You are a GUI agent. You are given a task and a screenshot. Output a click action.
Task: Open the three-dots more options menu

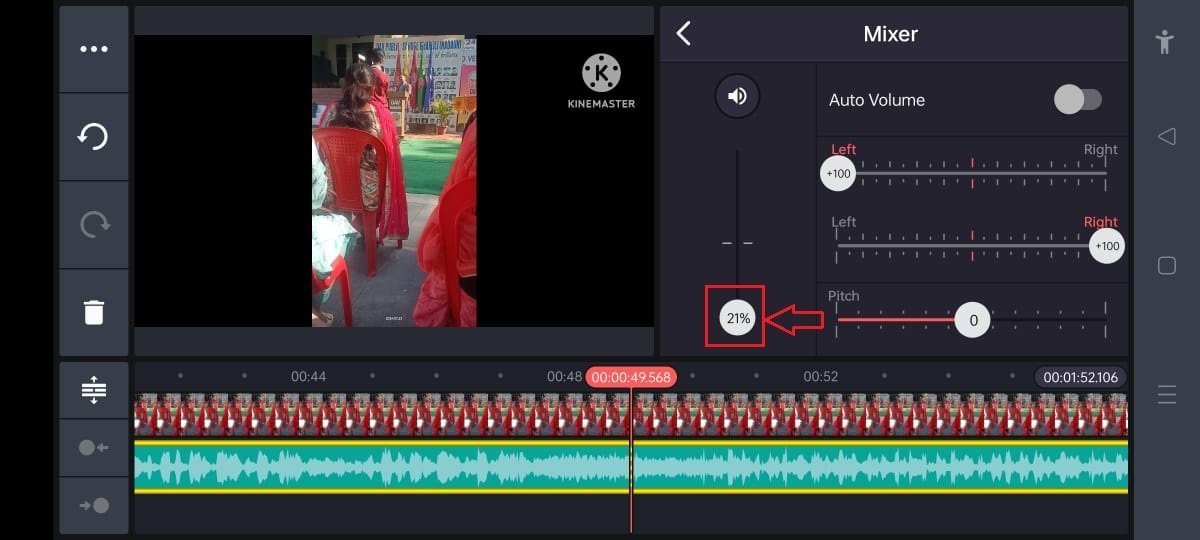pyautogui.click(x=94, y=49)
